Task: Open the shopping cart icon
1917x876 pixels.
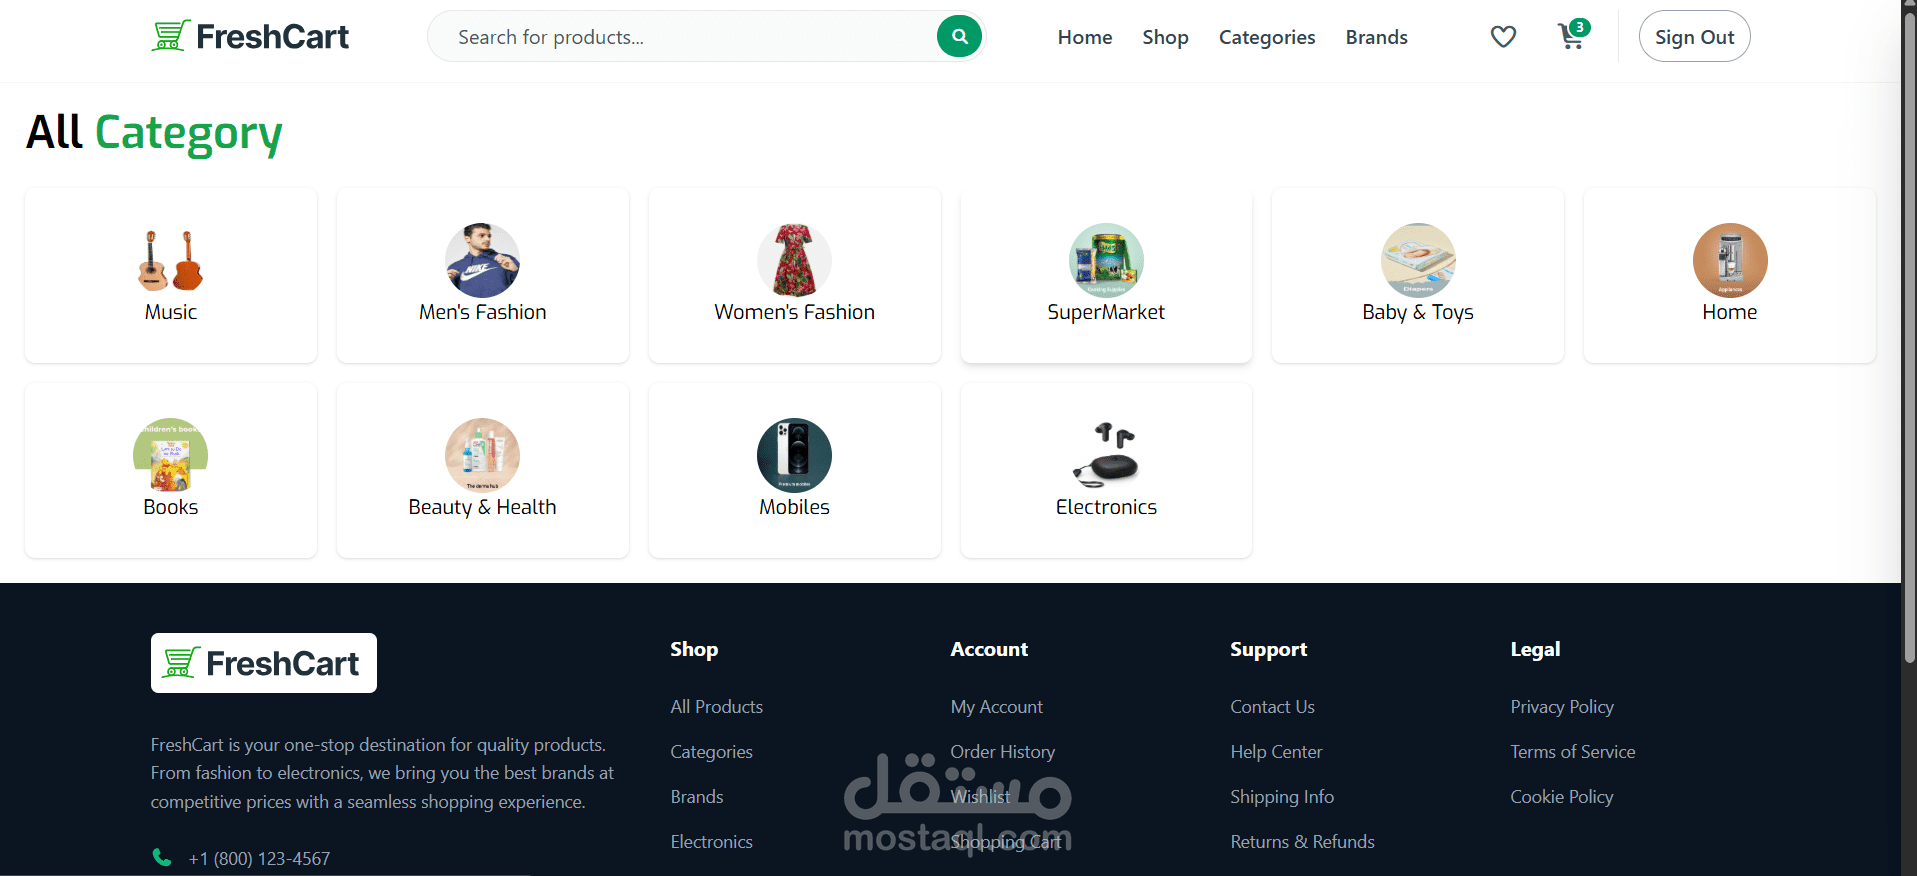Action: (x=1573, y=36)
